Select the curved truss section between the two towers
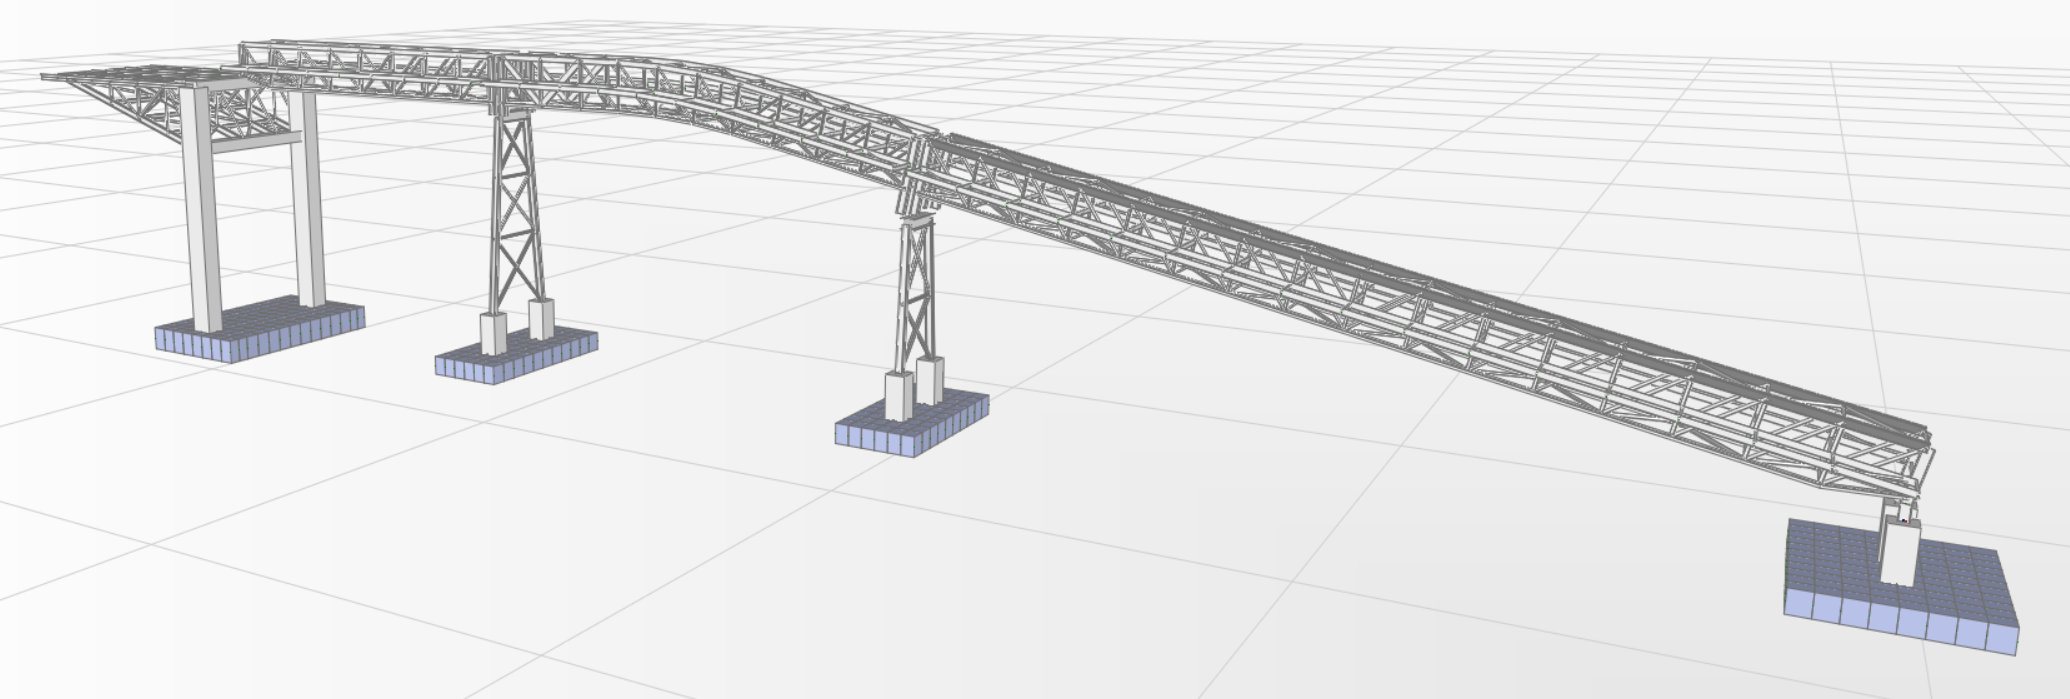The image size is (2070, 699). pyautogui.click(x=720, y=110)
